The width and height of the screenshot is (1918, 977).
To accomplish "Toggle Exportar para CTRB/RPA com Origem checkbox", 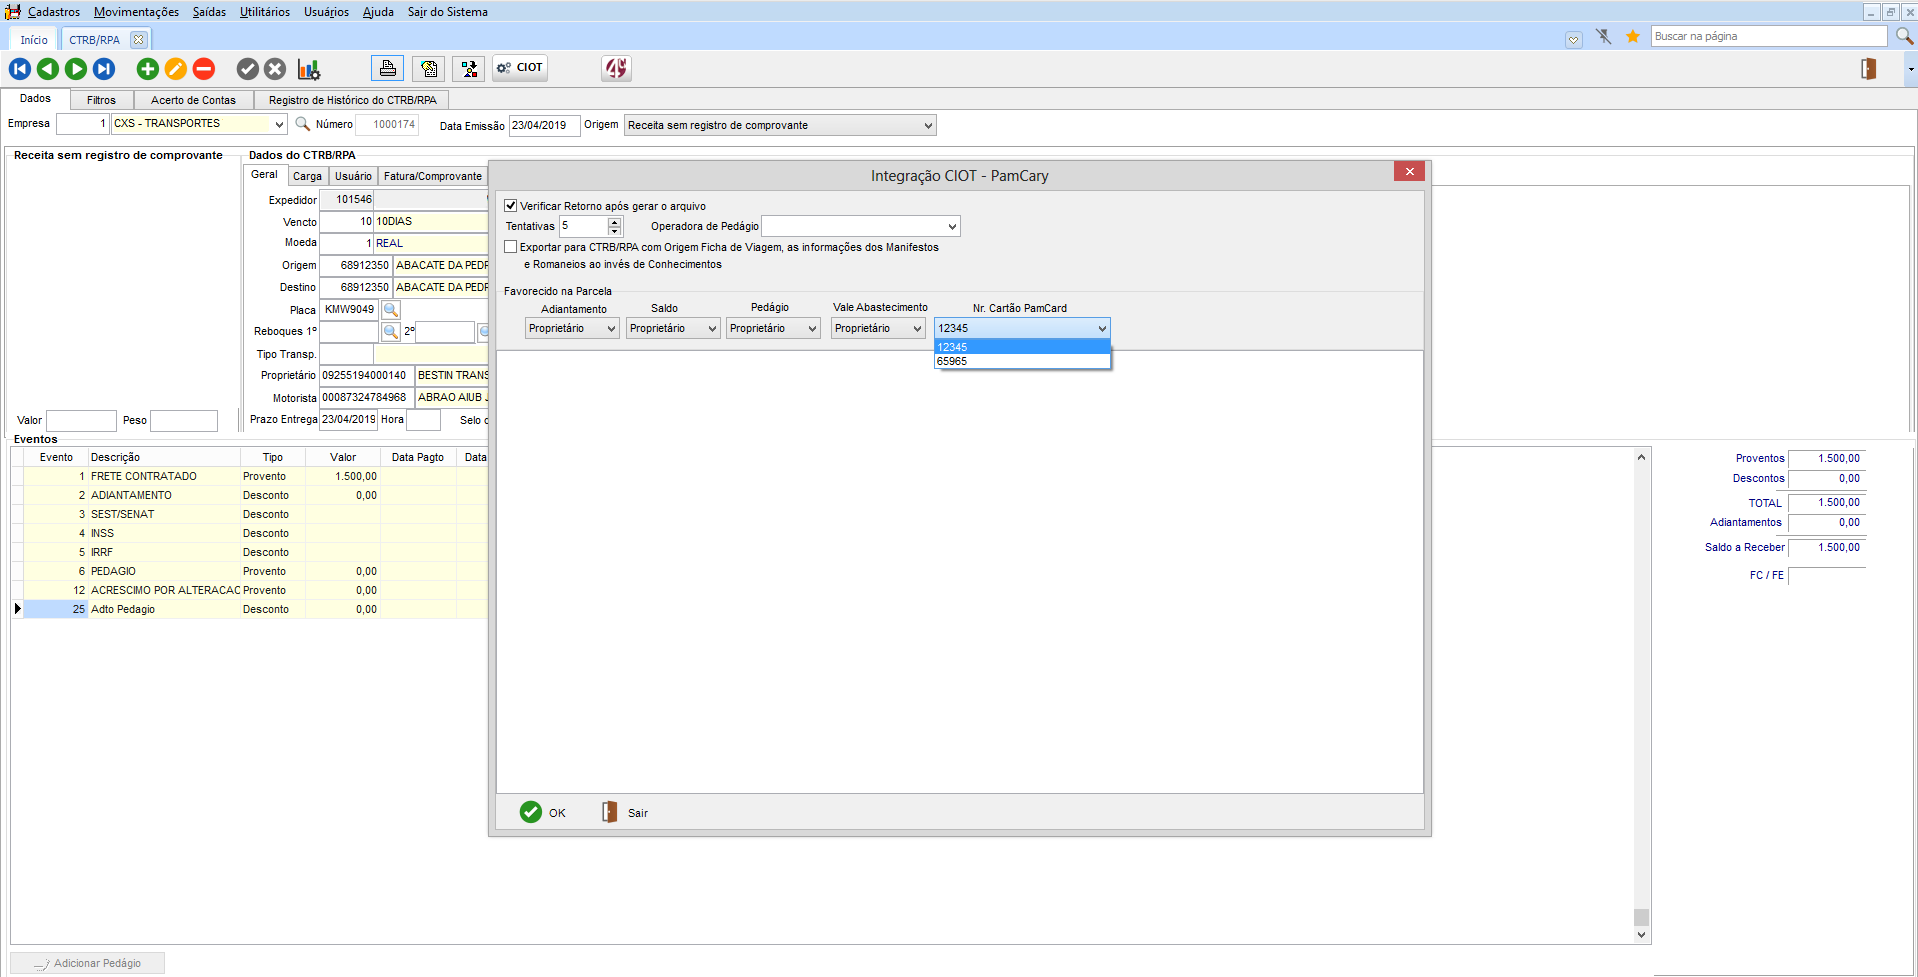I will 511,247.
